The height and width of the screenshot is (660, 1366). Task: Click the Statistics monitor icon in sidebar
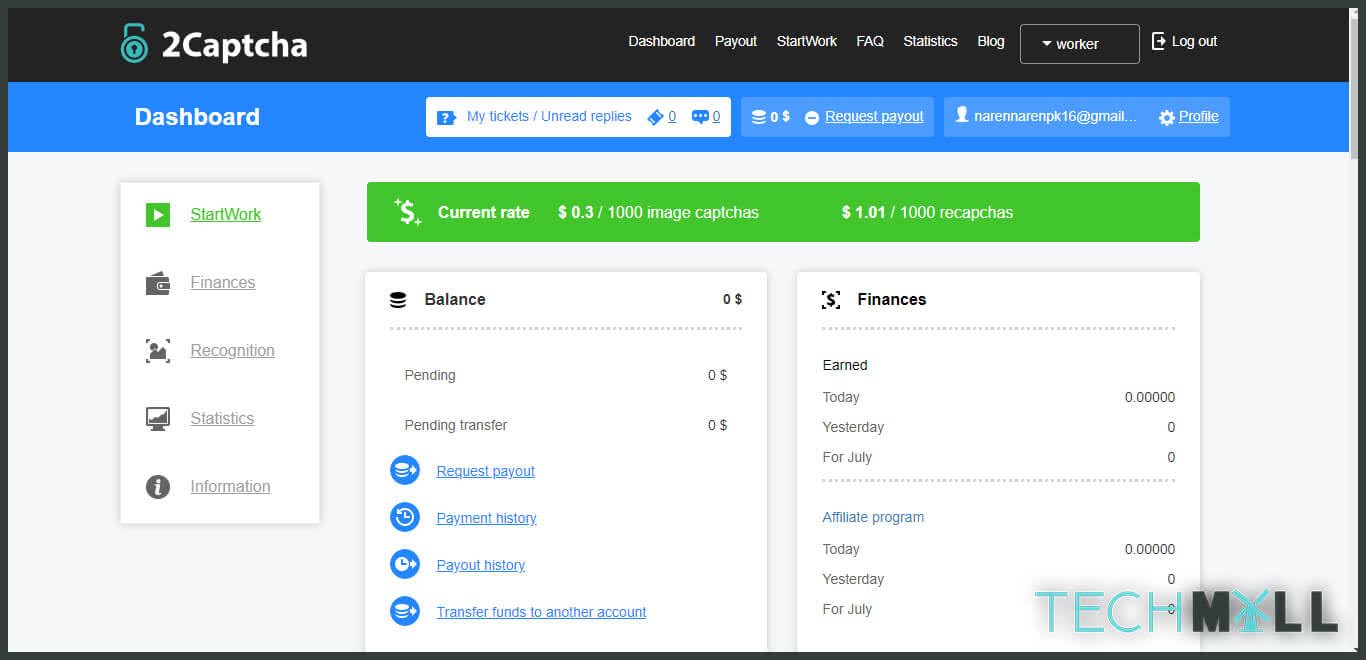tap(158, 419)
